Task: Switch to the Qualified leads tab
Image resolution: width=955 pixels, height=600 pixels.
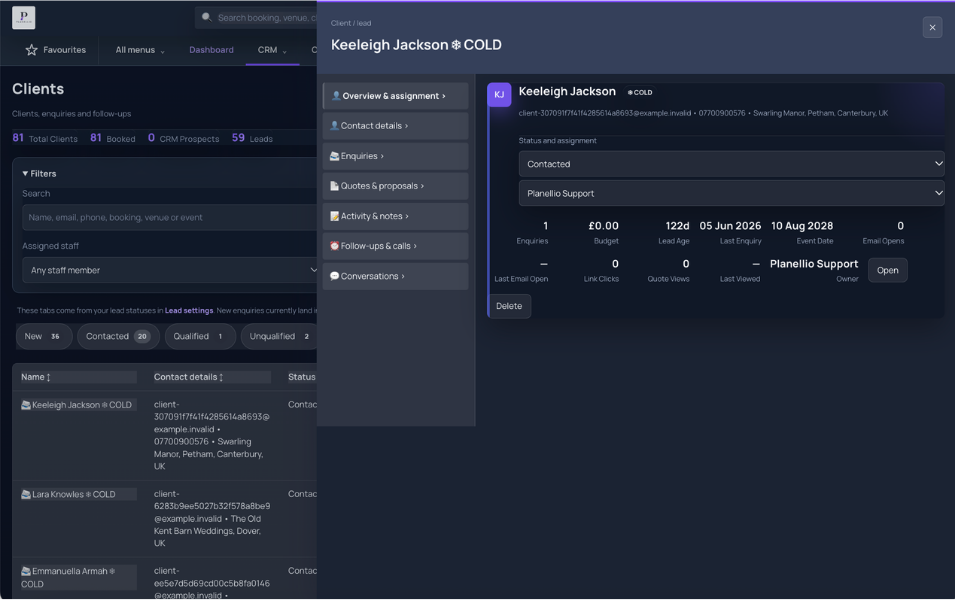Action: [200, 336]
